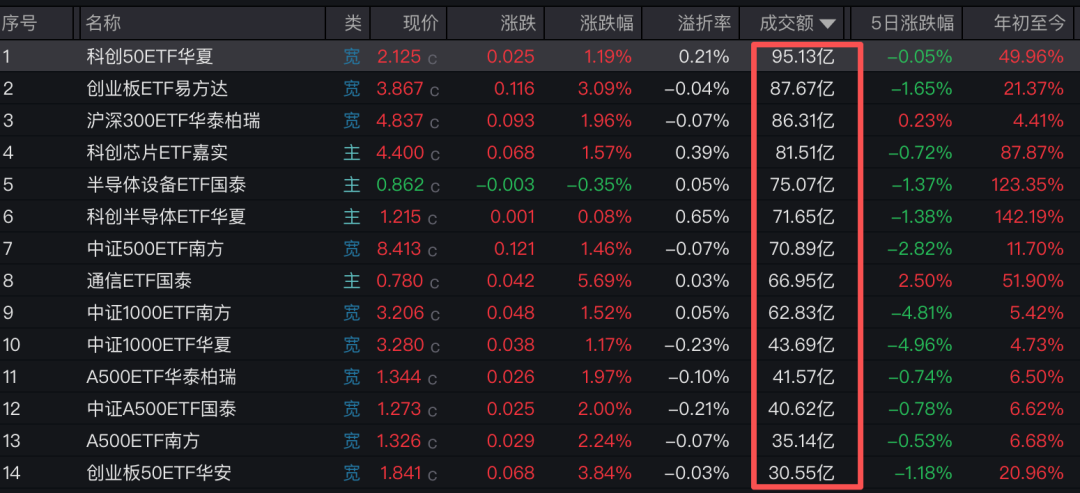
Task: Click the 62.83亿 turnover value
Action: coord(803,313)
